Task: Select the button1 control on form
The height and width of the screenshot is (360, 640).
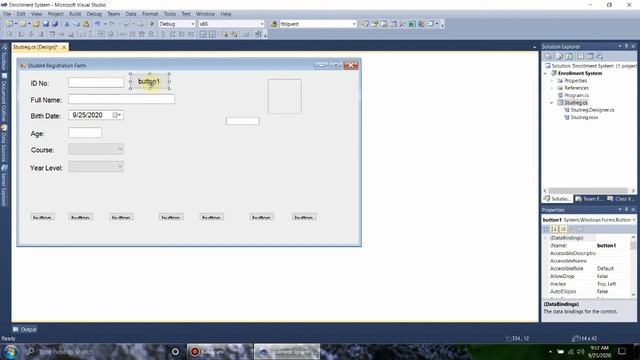Action: click(149, 81)
